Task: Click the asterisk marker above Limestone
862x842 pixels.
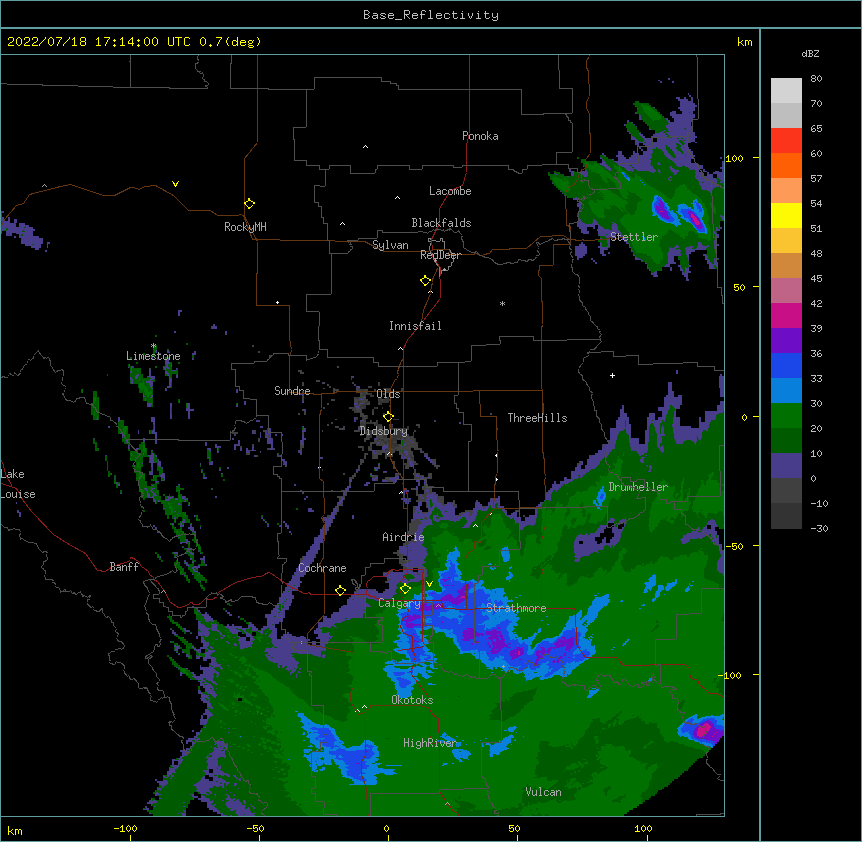Action: click(x=154, y=346)
